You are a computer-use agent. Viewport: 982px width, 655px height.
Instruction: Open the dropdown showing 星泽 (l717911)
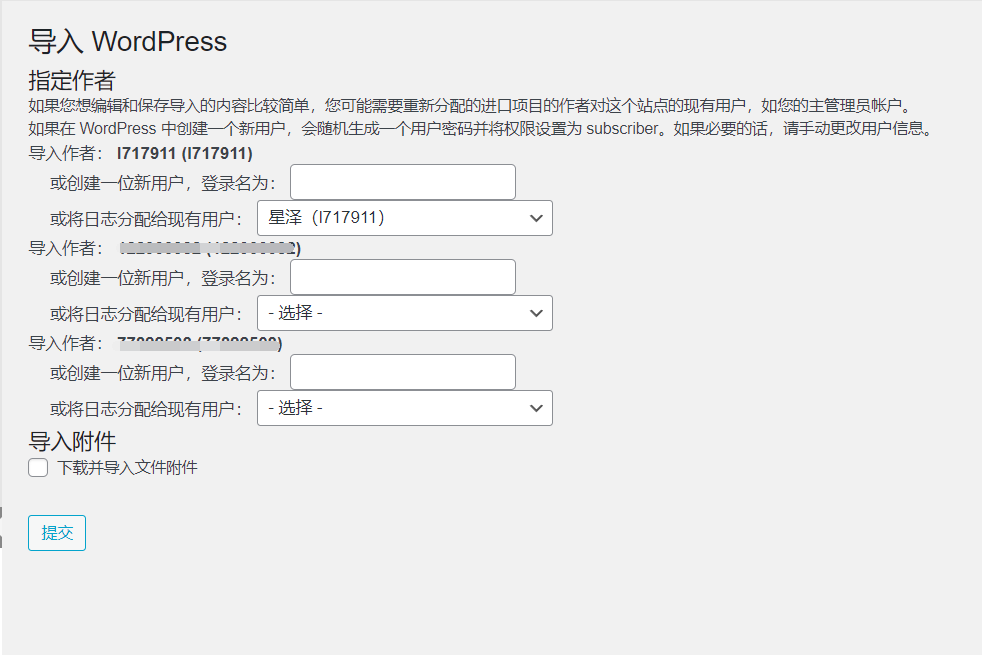404,218
